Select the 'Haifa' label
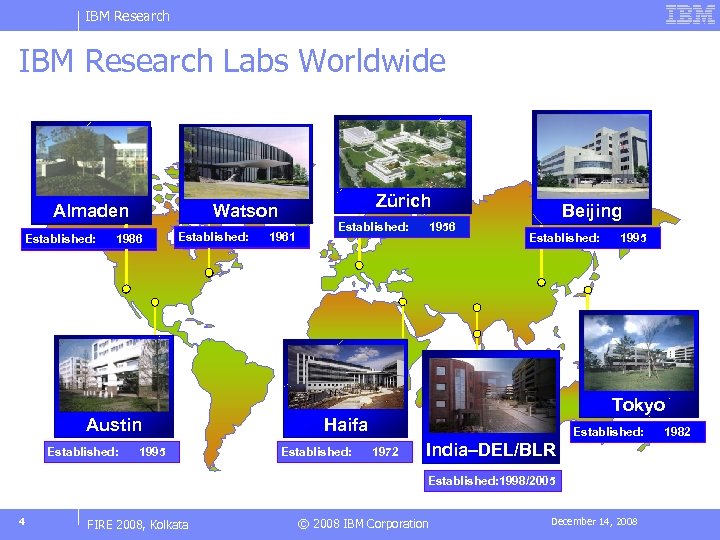 click(x=346, y=425)
